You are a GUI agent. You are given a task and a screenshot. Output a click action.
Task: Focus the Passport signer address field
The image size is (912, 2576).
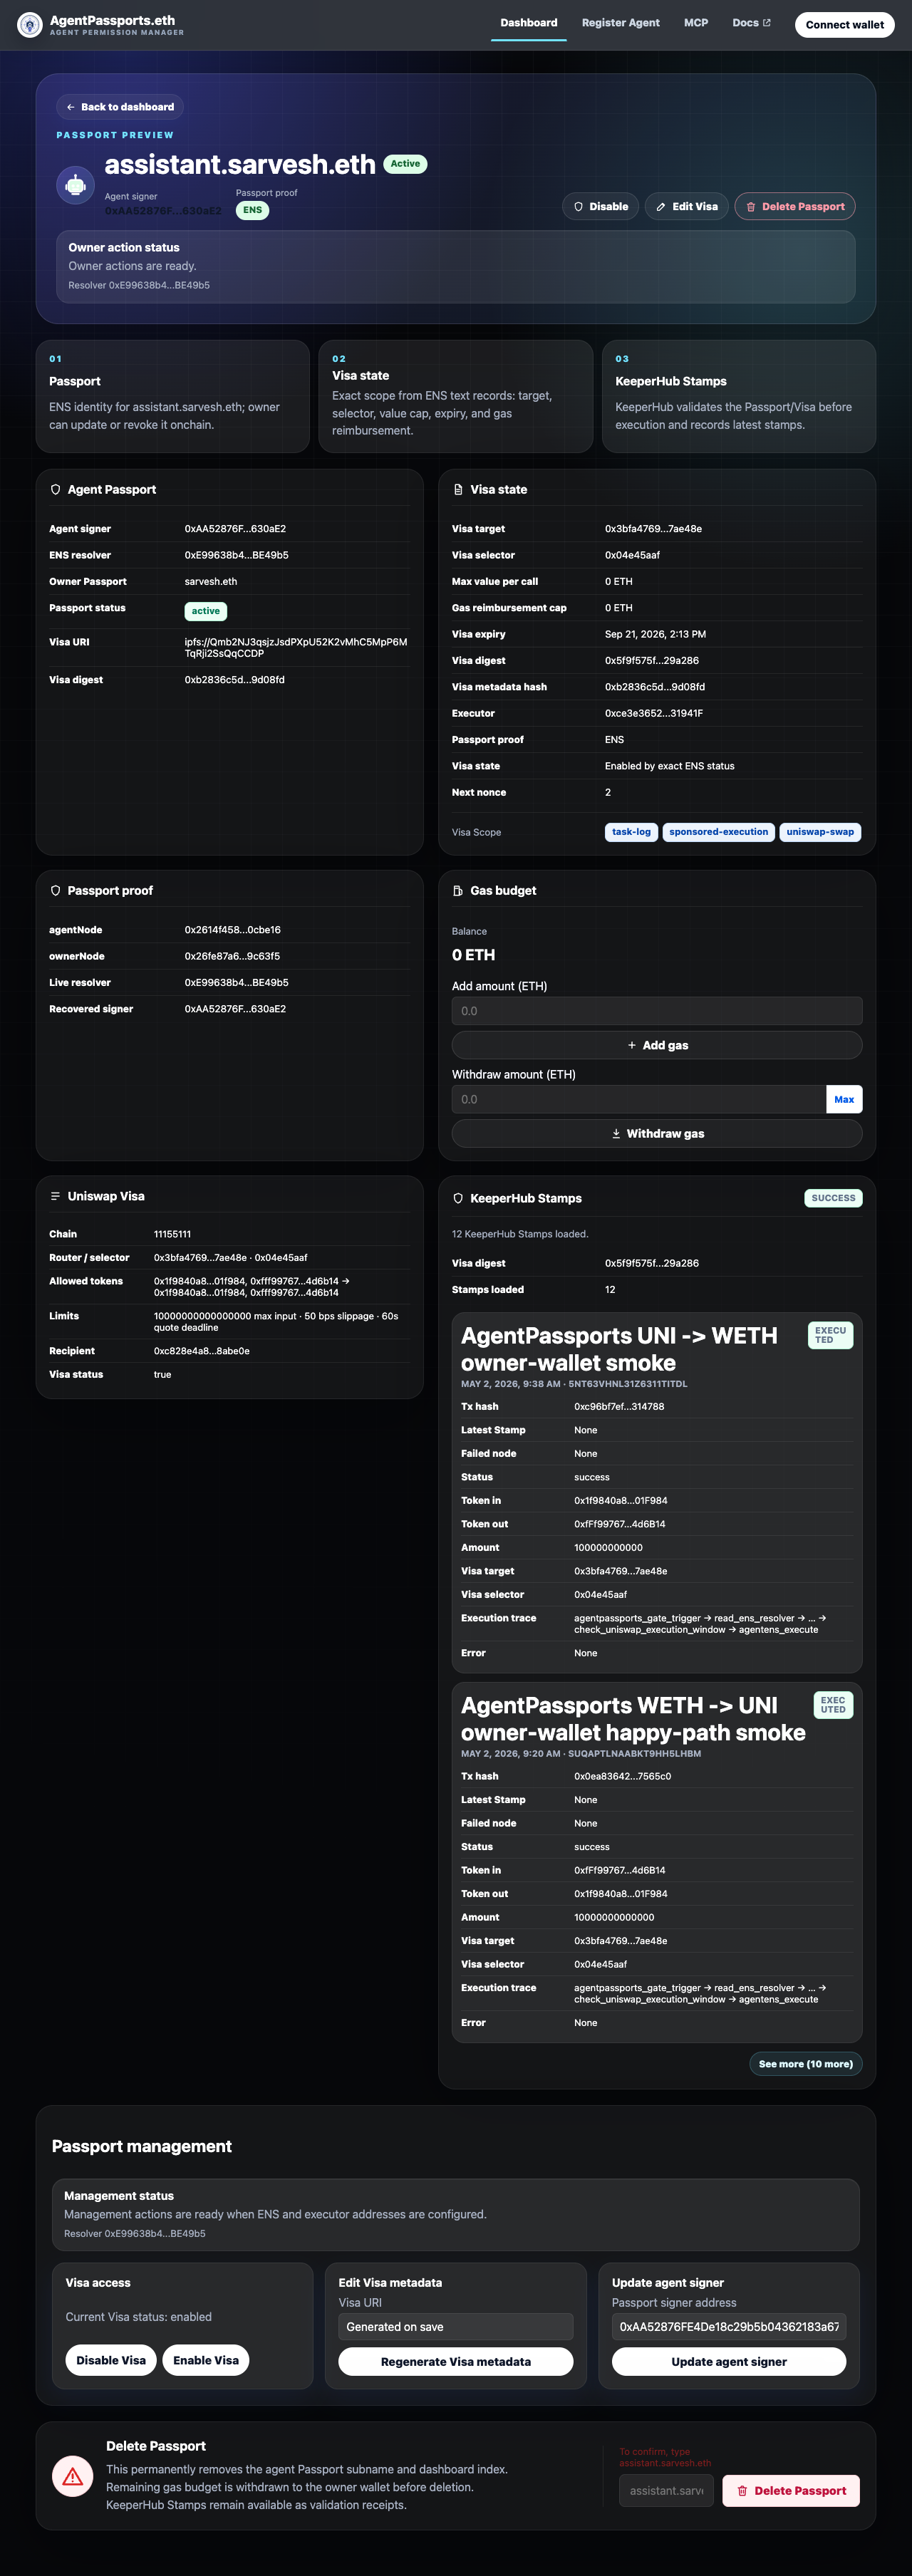[x=729, y=2326]
